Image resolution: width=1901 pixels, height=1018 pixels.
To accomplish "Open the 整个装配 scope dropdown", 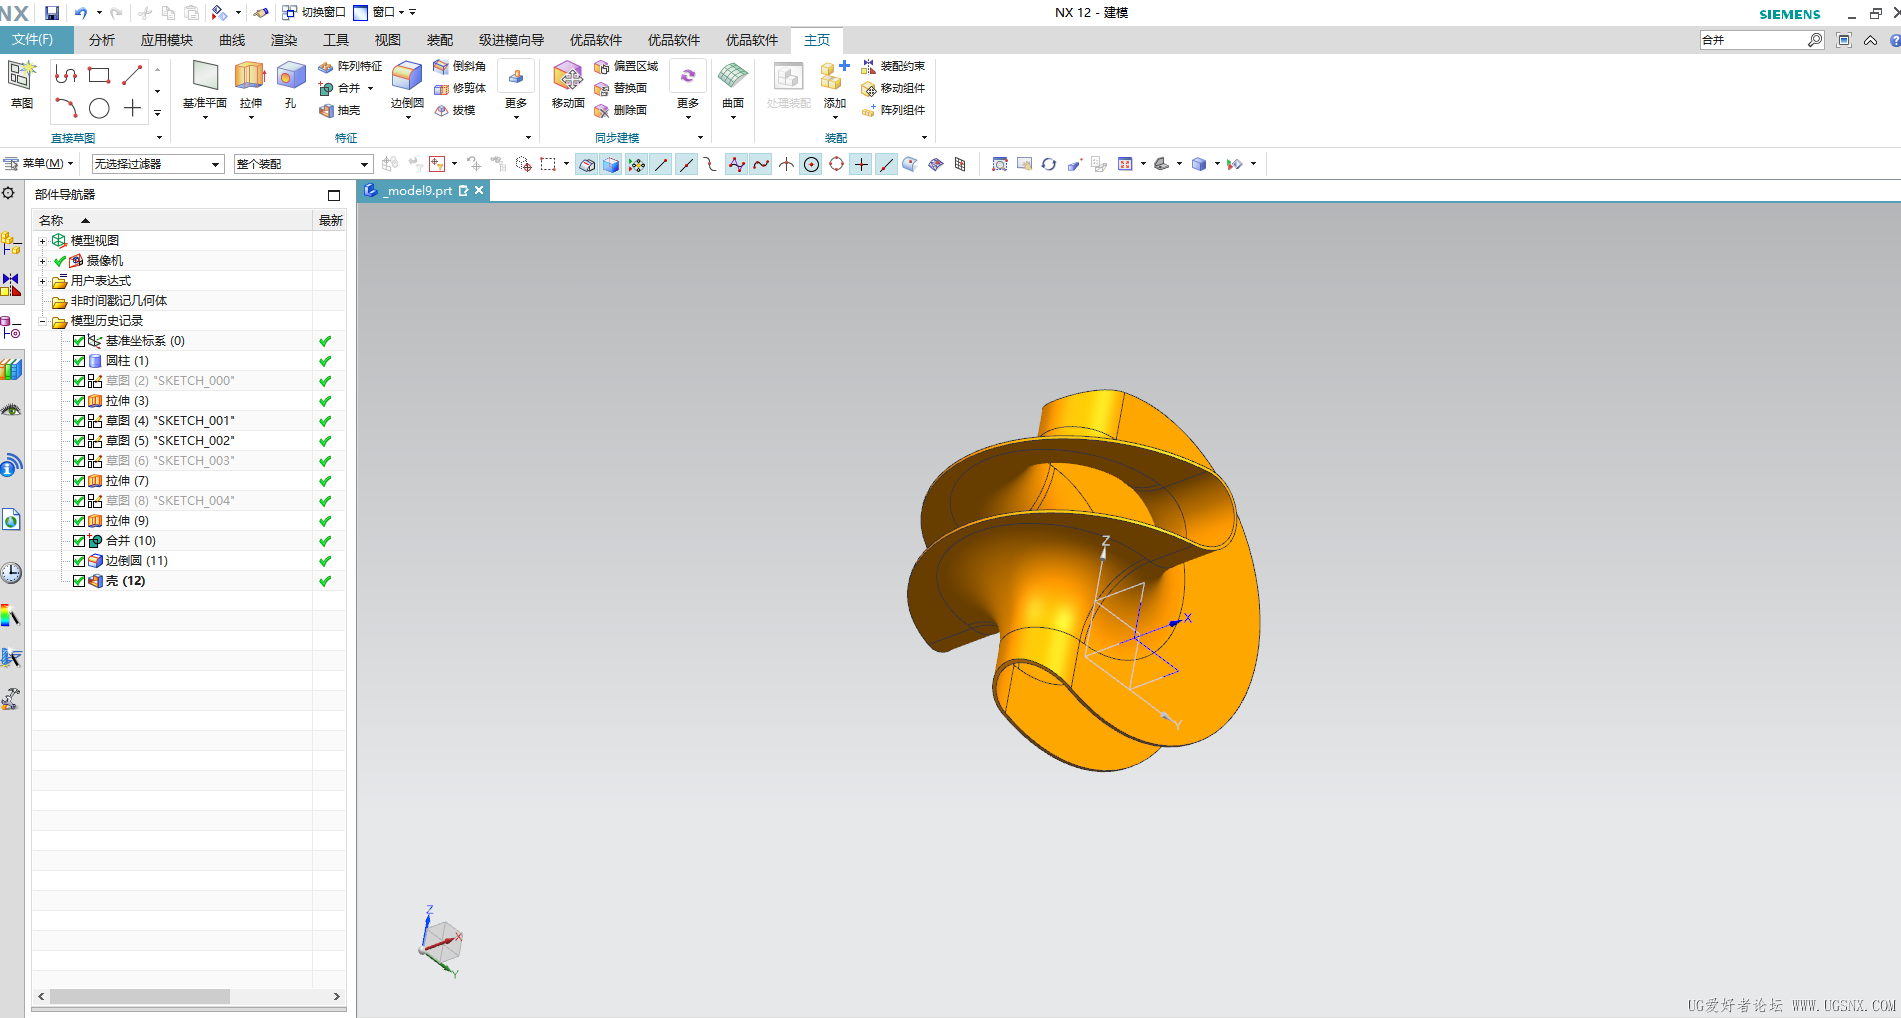I will pos(303,164).
